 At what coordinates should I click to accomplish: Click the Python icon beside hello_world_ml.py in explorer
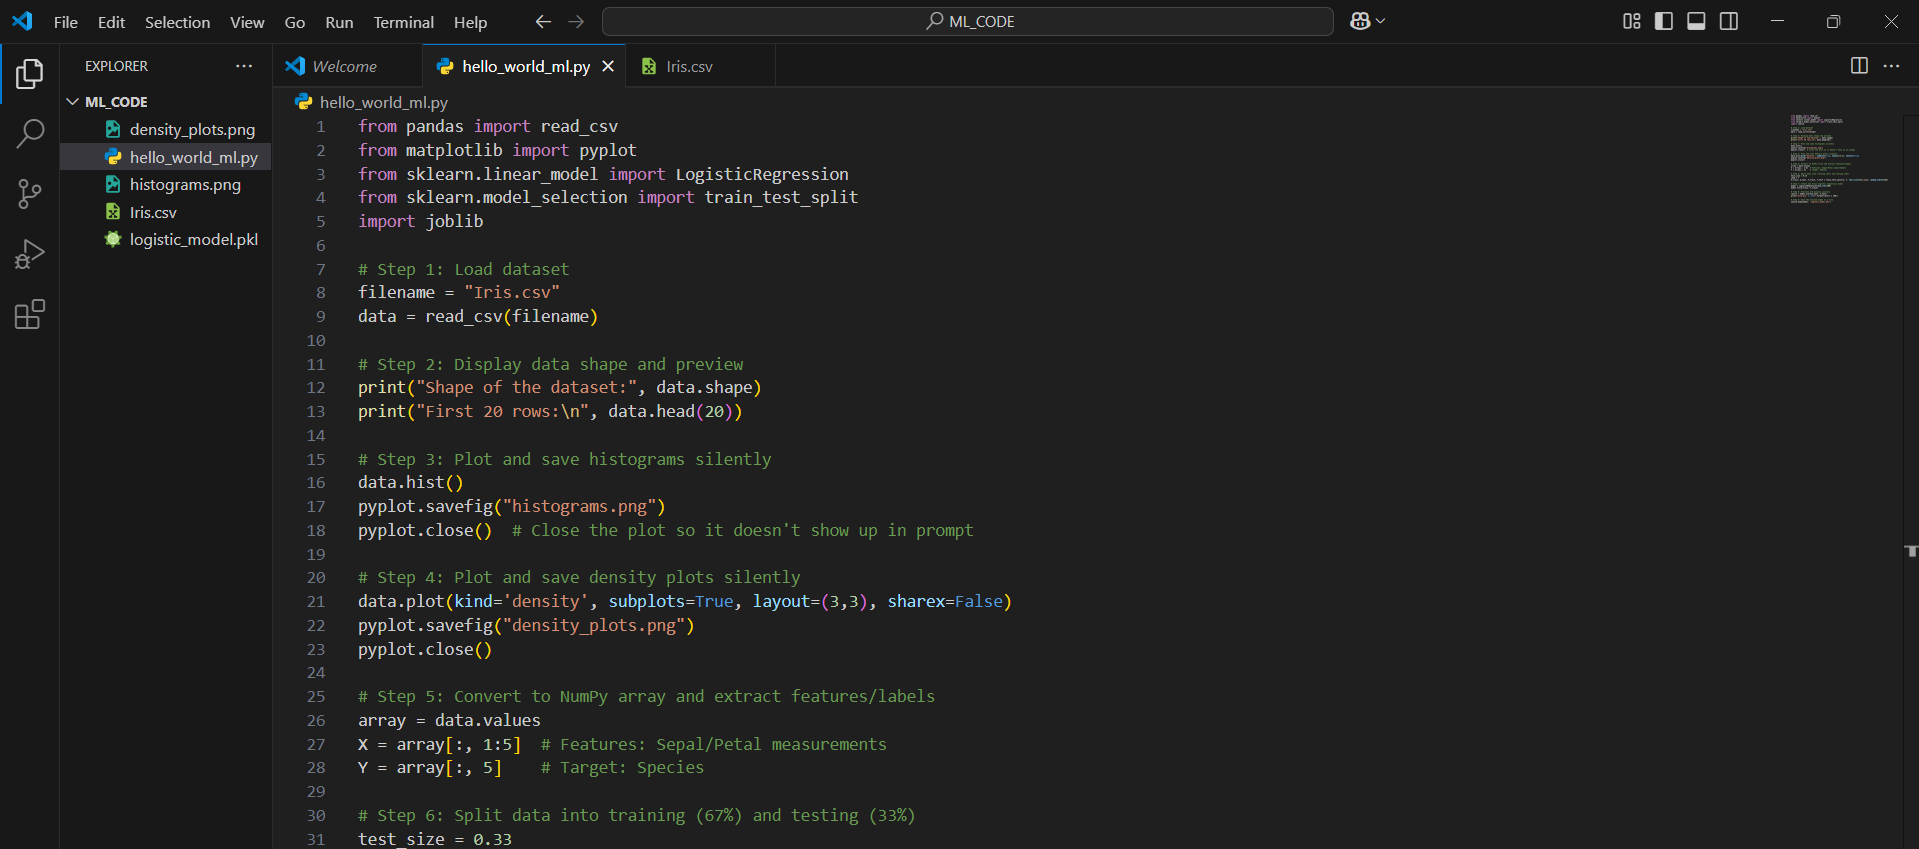[113, 157]
